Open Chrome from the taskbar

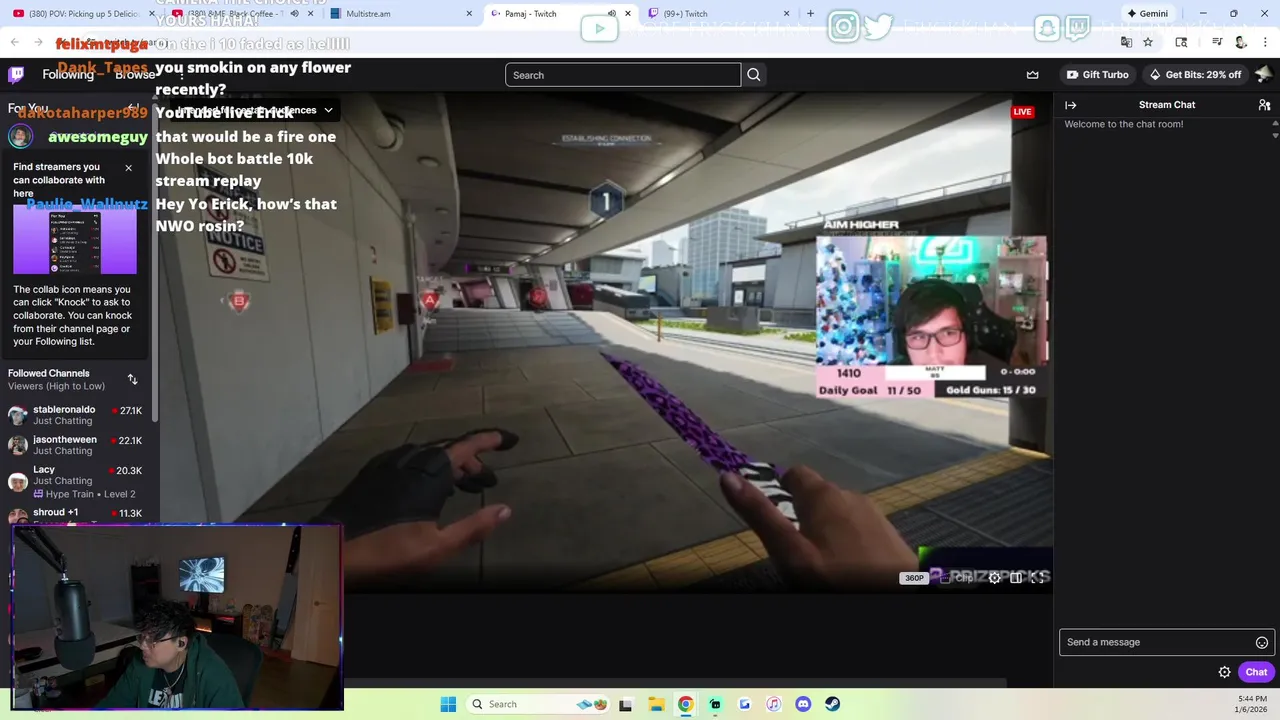coord(685,704)
